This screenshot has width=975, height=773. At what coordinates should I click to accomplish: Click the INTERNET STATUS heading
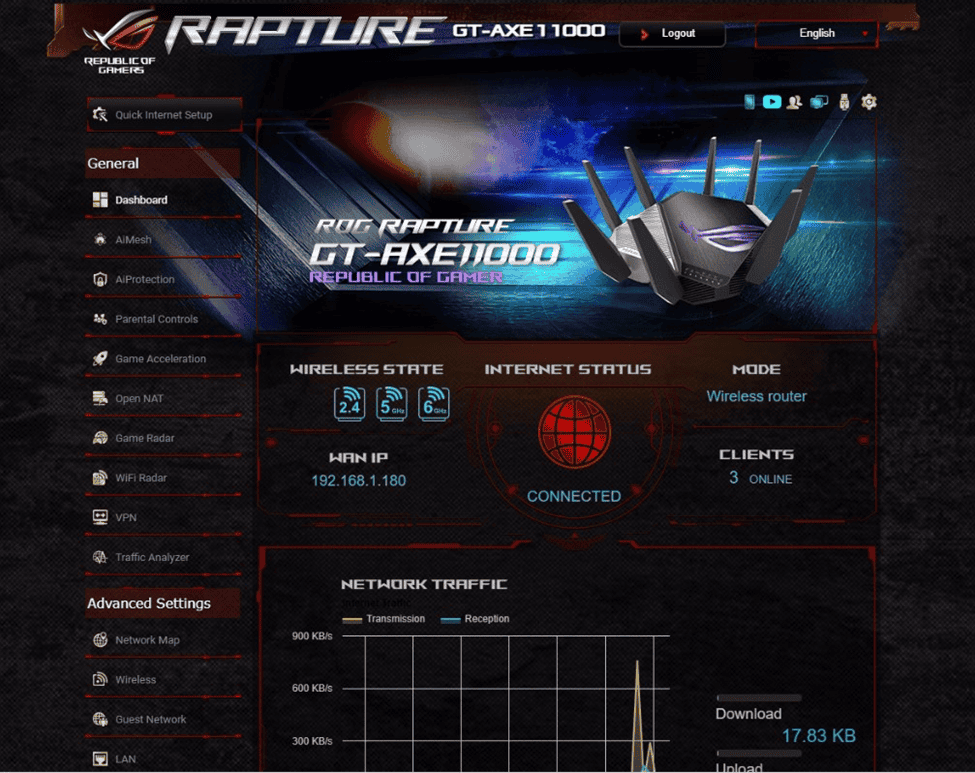[x=568, y=369]
